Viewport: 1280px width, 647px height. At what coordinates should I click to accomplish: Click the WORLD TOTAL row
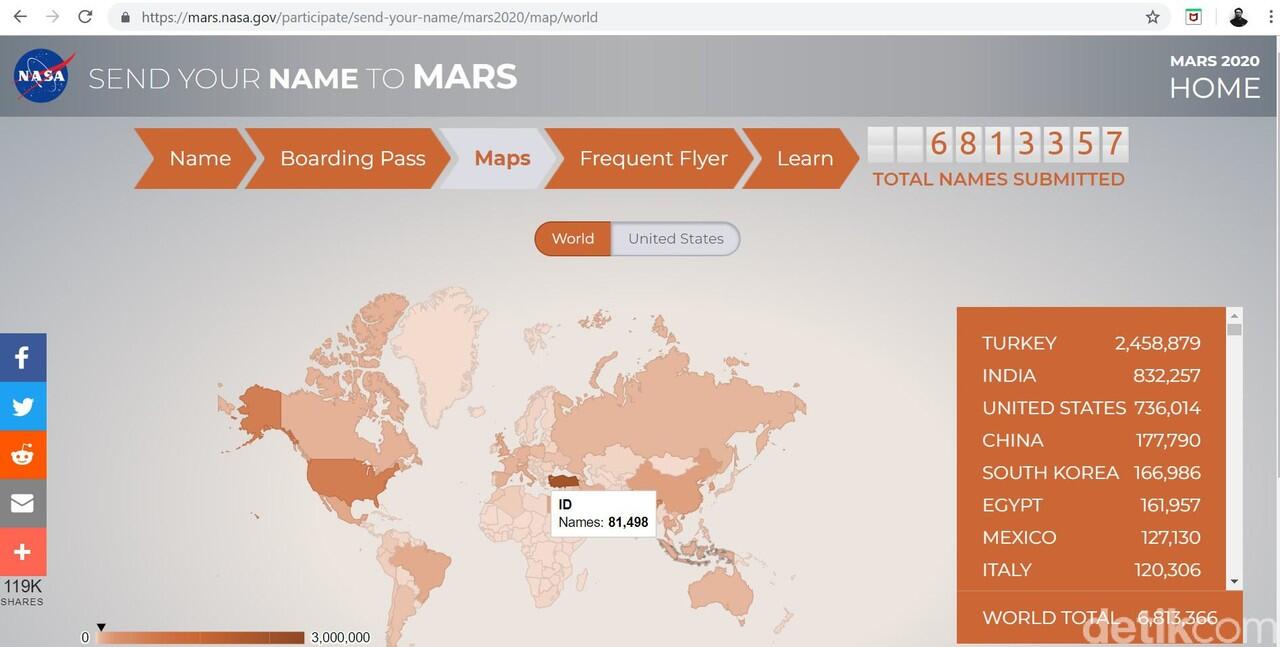[x=1100, y=618]
